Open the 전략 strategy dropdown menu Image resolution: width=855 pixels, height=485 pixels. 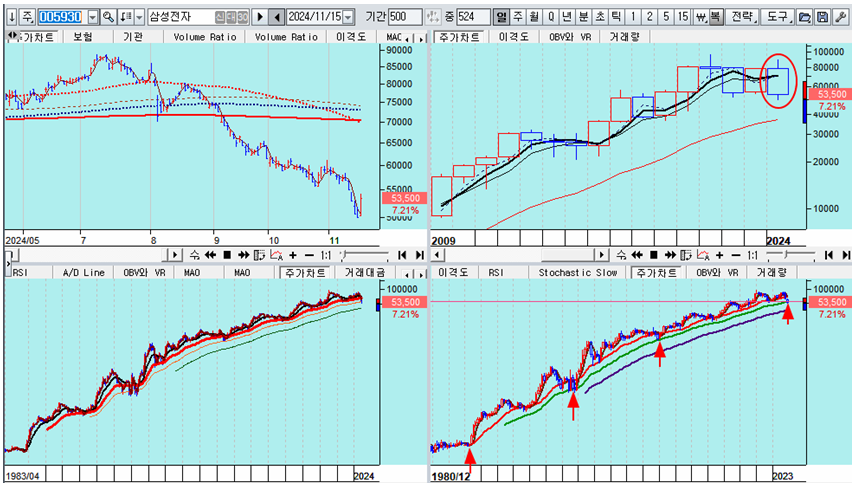click(744, 17)
